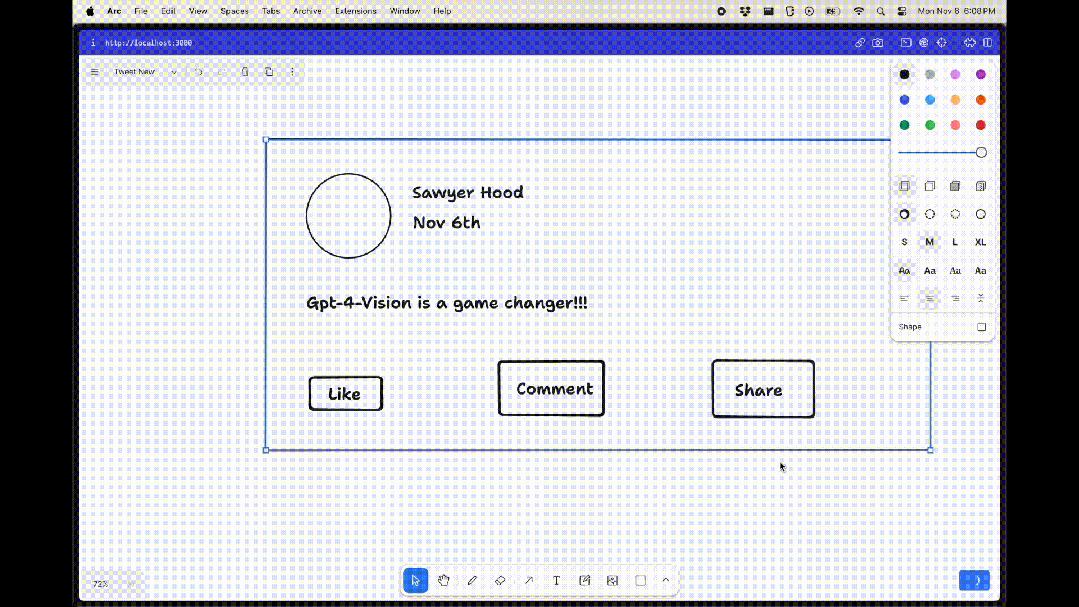The height and width of the screenshot is (607, 1079).
Task: Expand more tools chevron in bottom toolbar
Action: [665, 580]
